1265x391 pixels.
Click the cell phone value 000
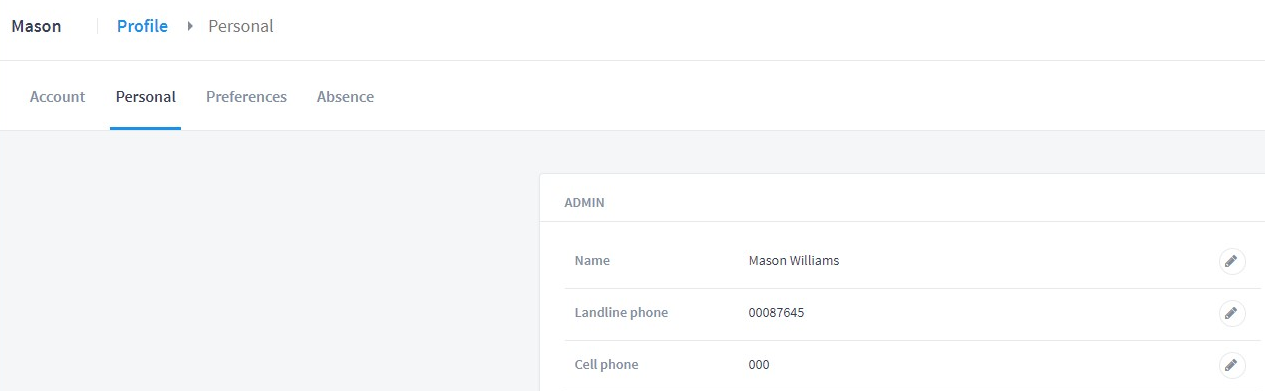(x=759, y=365)
